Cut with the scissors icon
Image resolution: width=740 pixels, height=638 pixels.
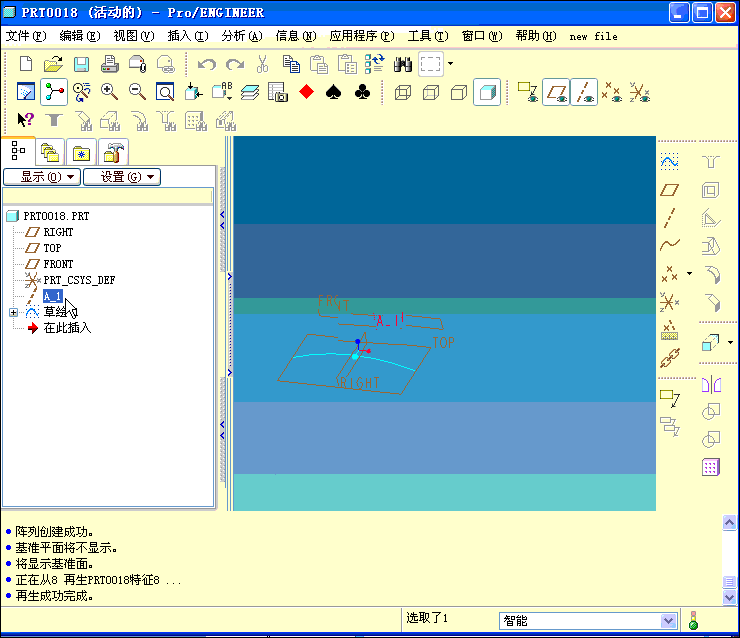[262, 64]
